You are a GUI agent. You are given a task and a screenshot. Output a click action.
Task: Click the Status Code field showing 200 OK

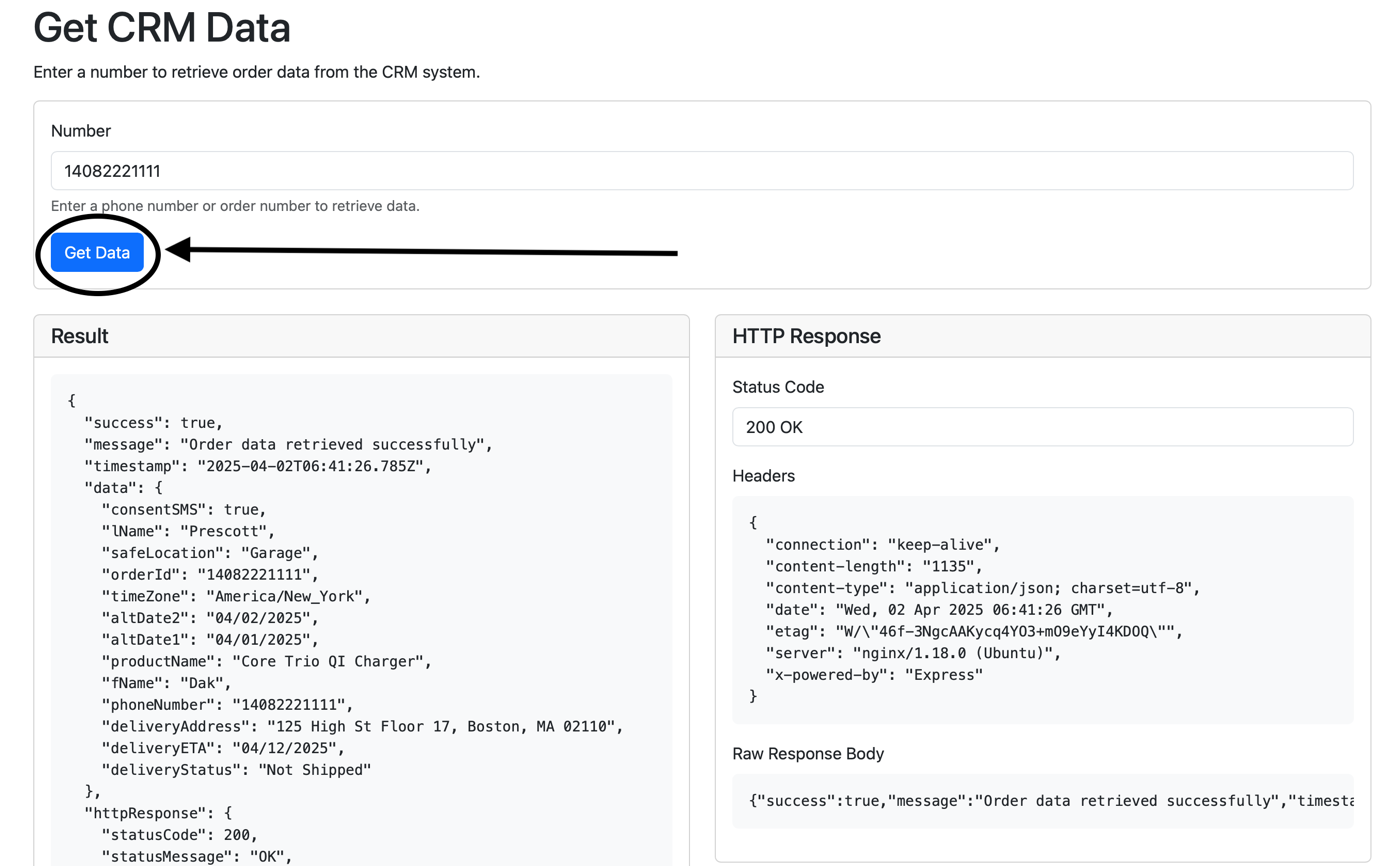(1042, 427)
